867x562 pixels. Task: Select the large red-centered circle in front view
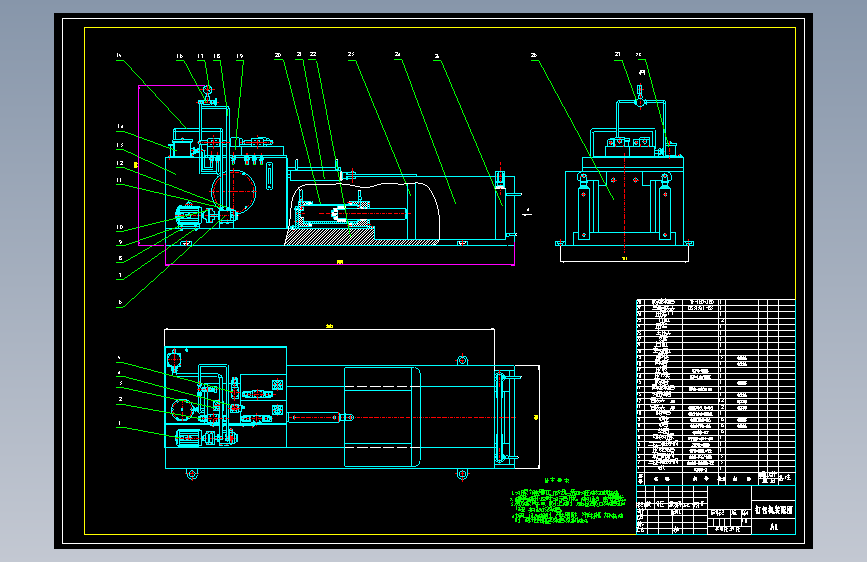234,191
